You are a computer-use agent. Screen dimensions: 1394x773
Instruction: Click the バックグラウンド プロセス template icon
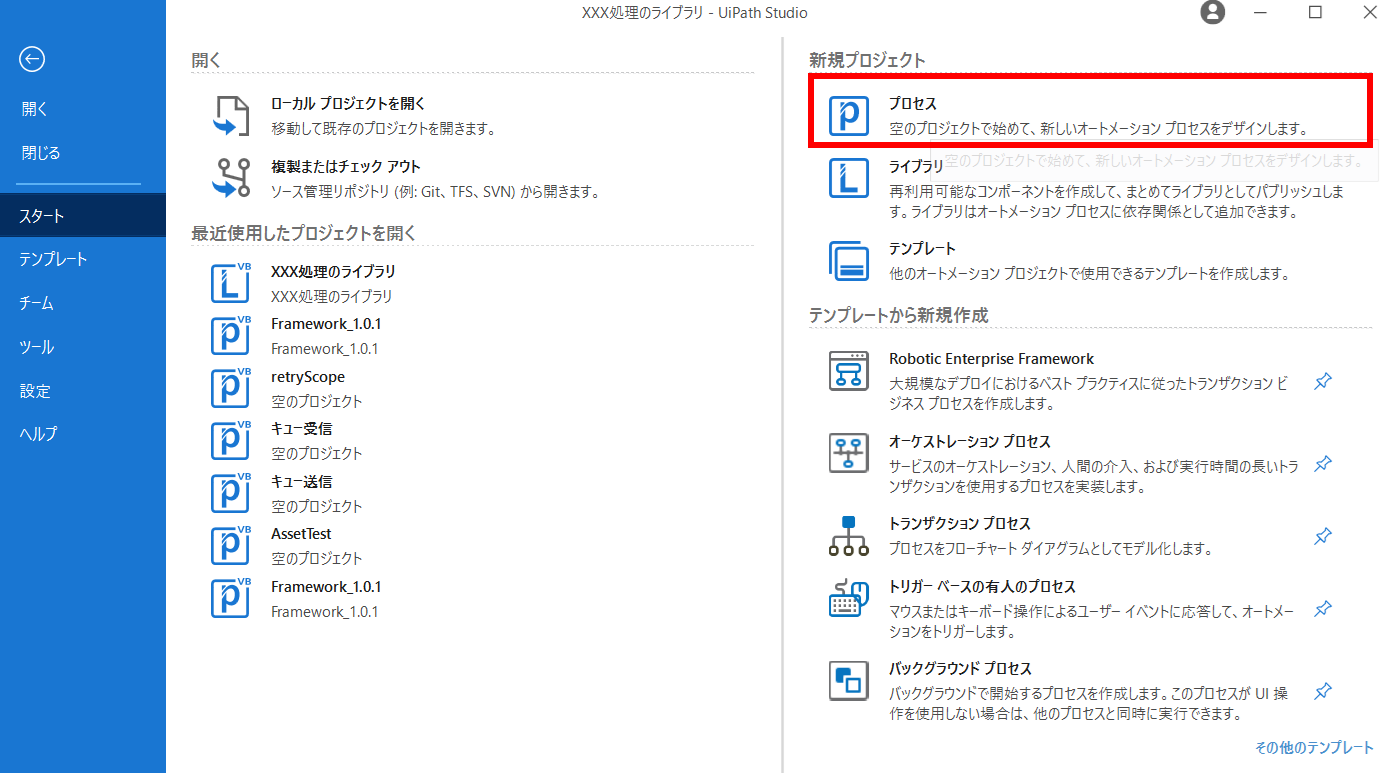coord(849,680)
